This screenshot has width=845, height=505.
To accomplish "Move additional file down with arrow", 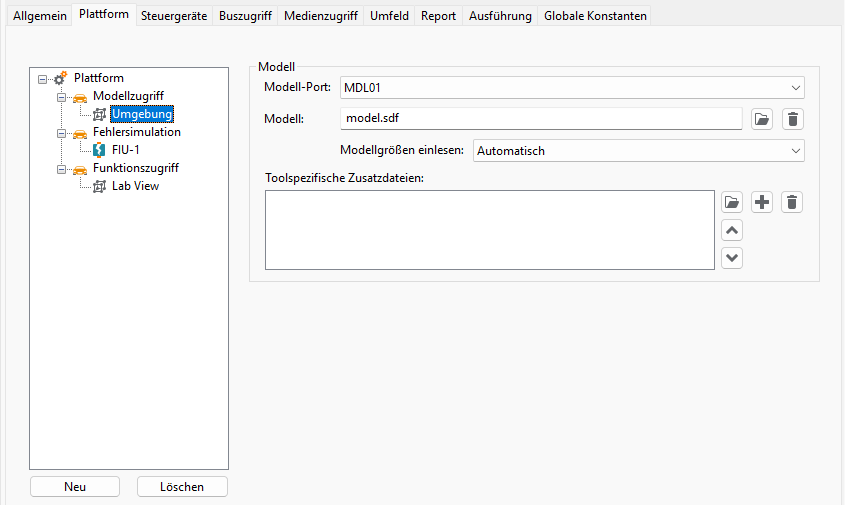I will point(732,258).
